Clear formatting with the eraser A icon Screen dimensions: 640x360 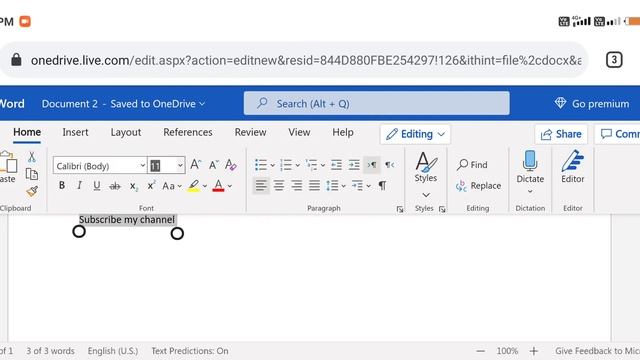[231, 165]
